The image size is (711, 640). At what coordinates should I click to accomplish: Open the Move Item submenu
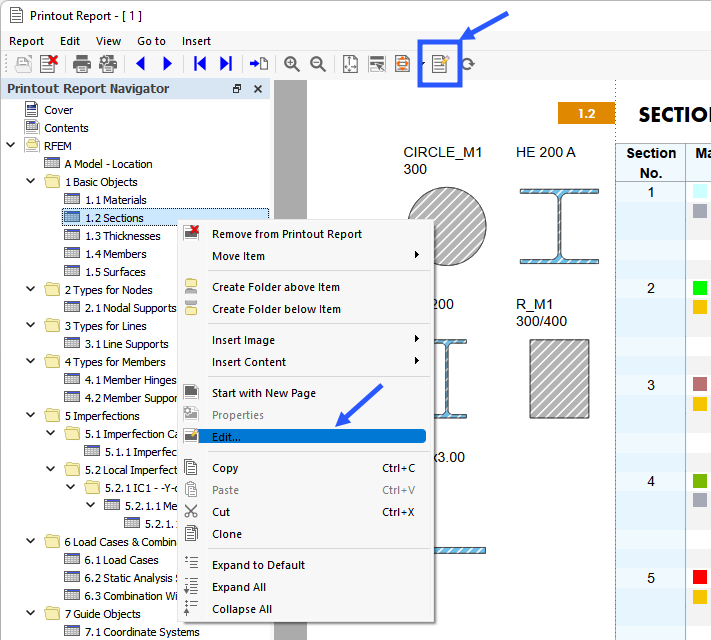pos(307,256)
